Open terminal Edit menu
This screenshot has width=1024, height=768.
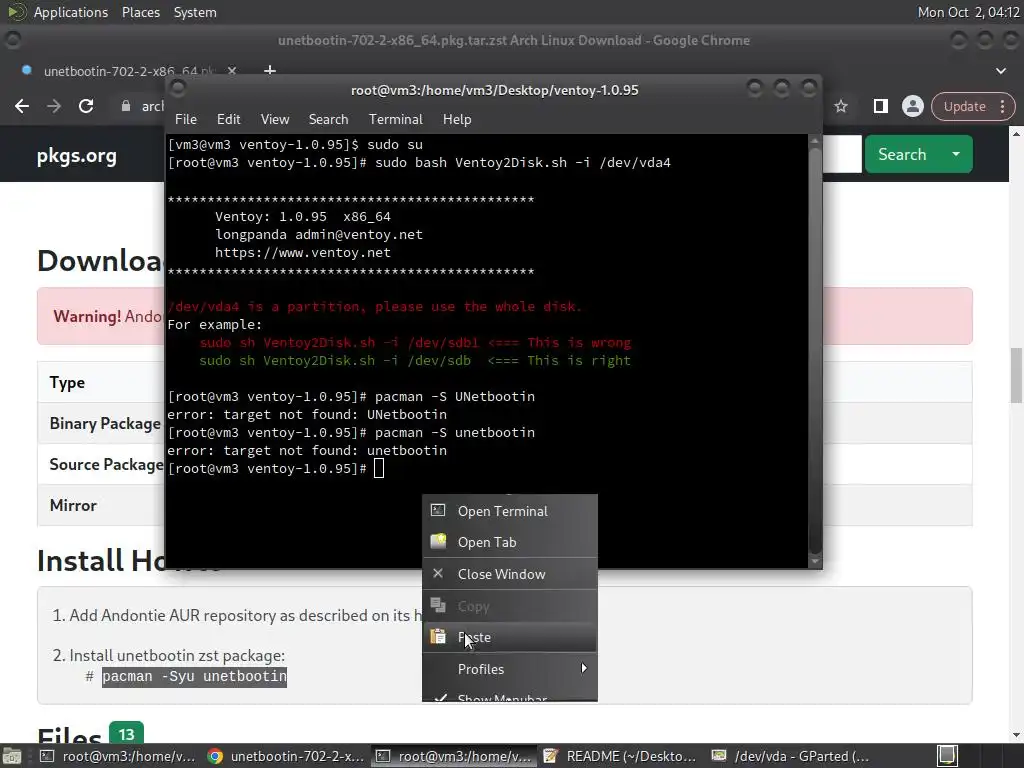click(x=229, y=120)
